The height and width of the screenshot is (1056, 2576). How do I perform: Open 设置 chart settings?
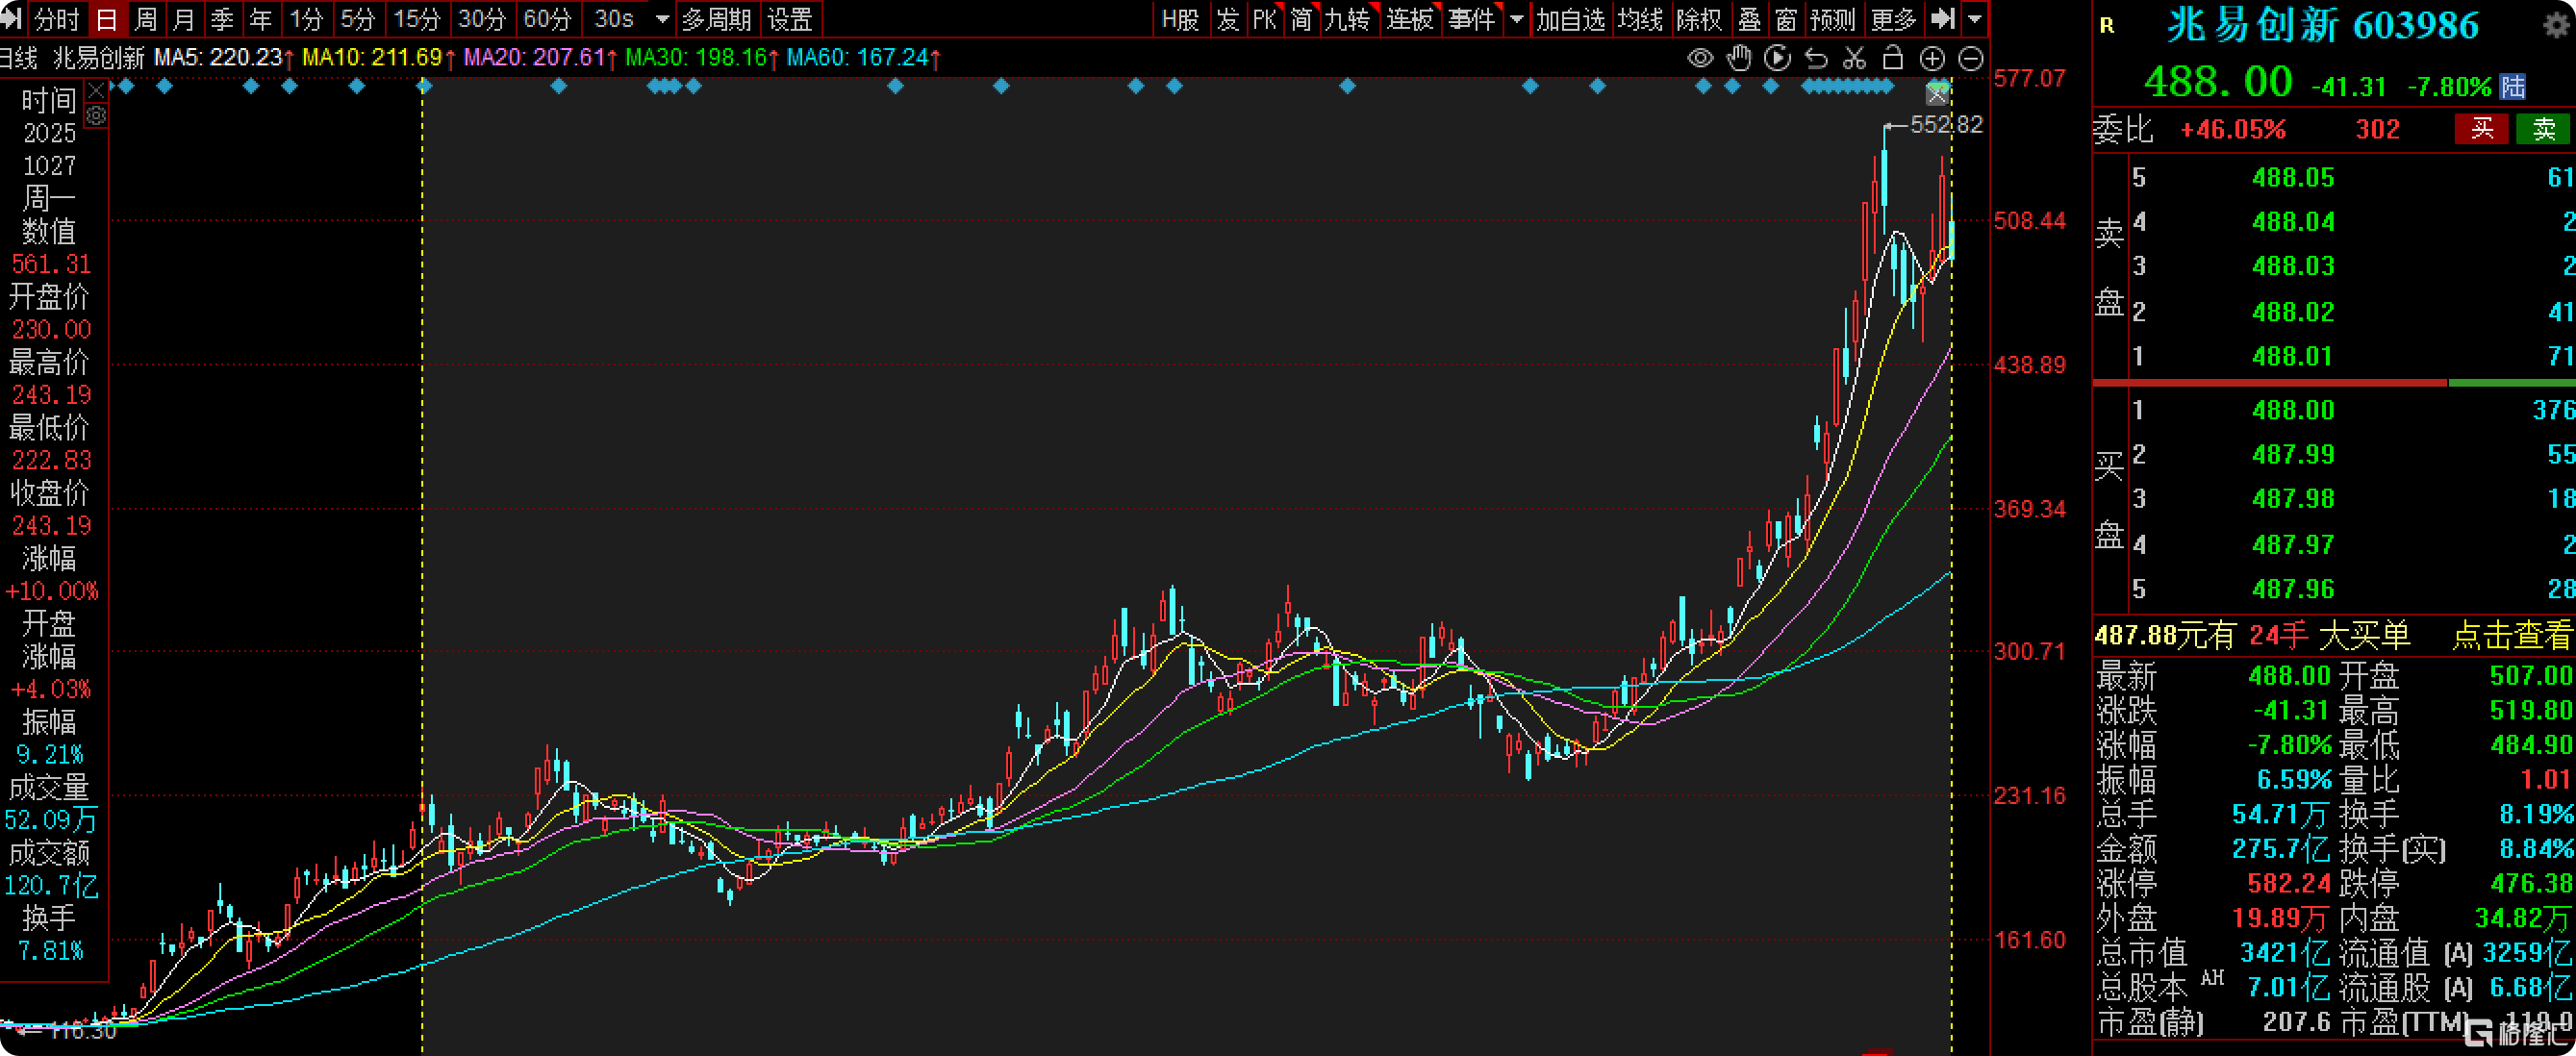(x=790, y=19)
